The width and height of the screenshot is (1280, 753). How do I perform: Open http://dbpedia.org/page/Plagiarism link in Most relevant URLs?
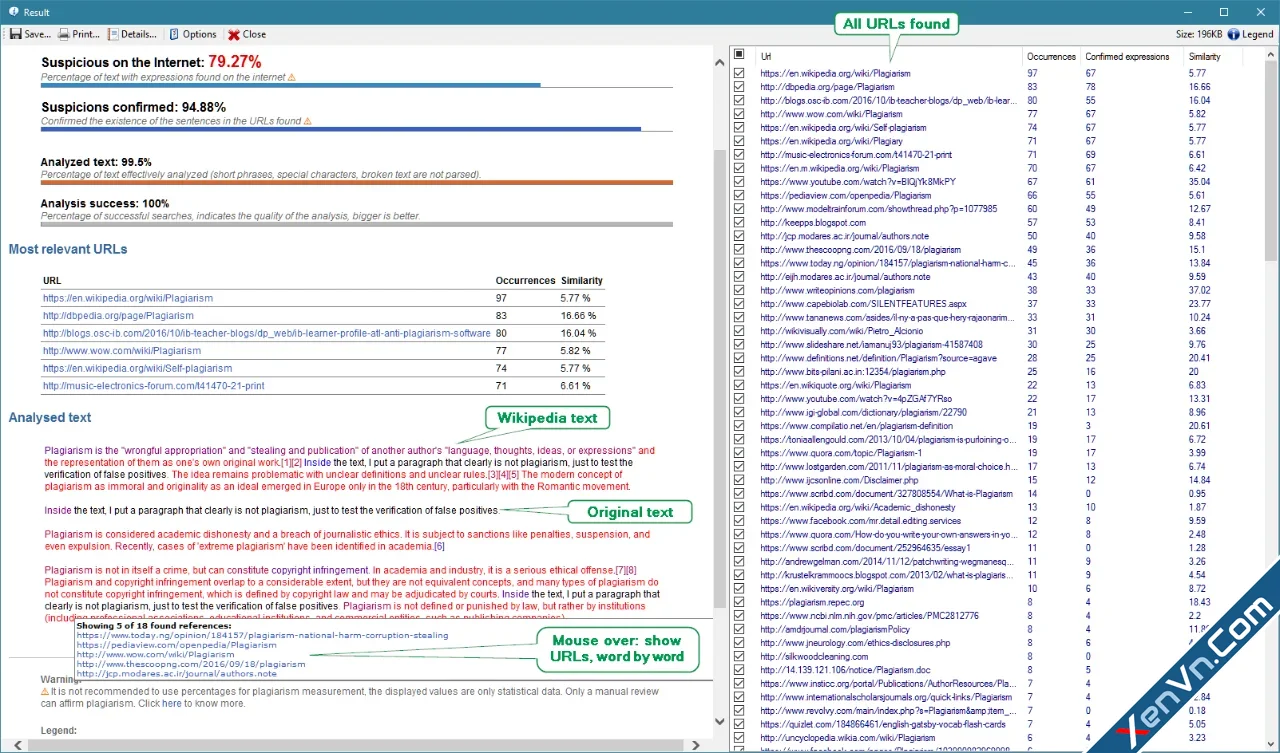(118, 315)
